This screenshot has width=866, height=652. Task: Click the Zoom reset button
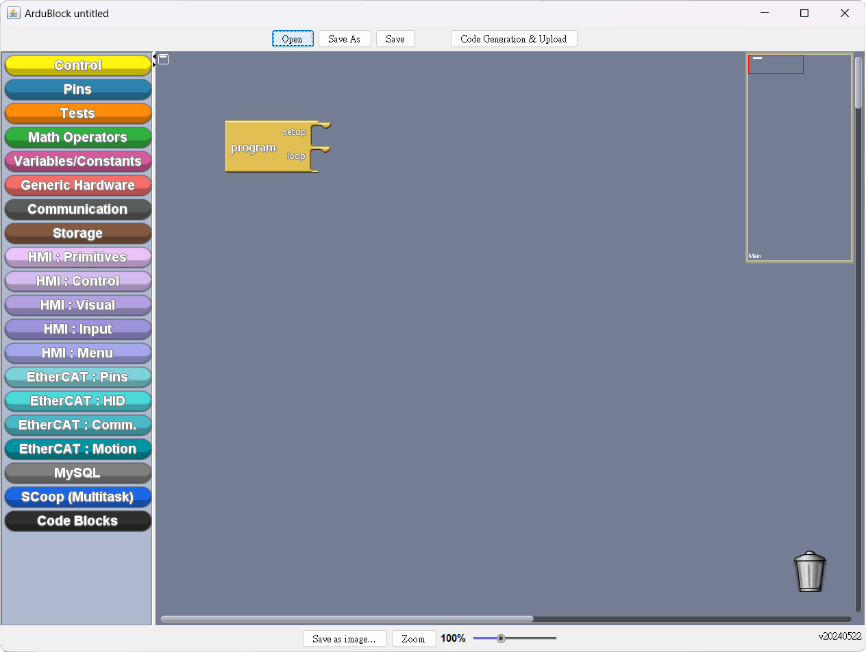pyautogui.click(x=413, y=638)
